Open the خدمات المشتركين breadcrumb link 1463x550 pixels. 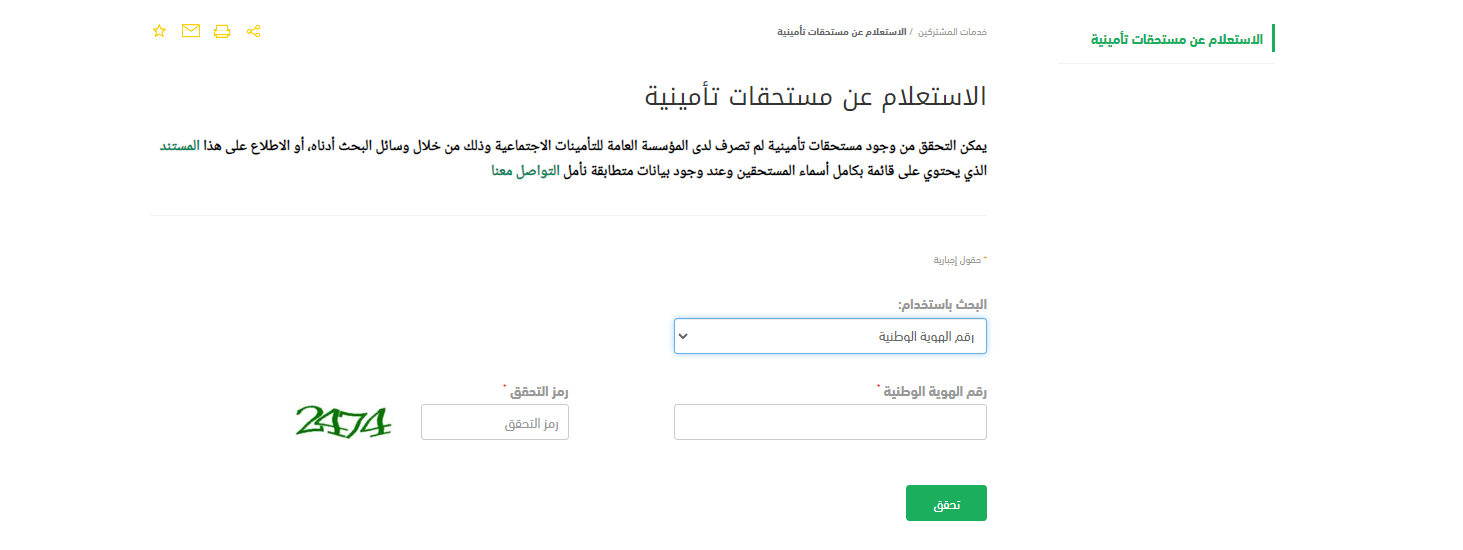click(952, 32)
